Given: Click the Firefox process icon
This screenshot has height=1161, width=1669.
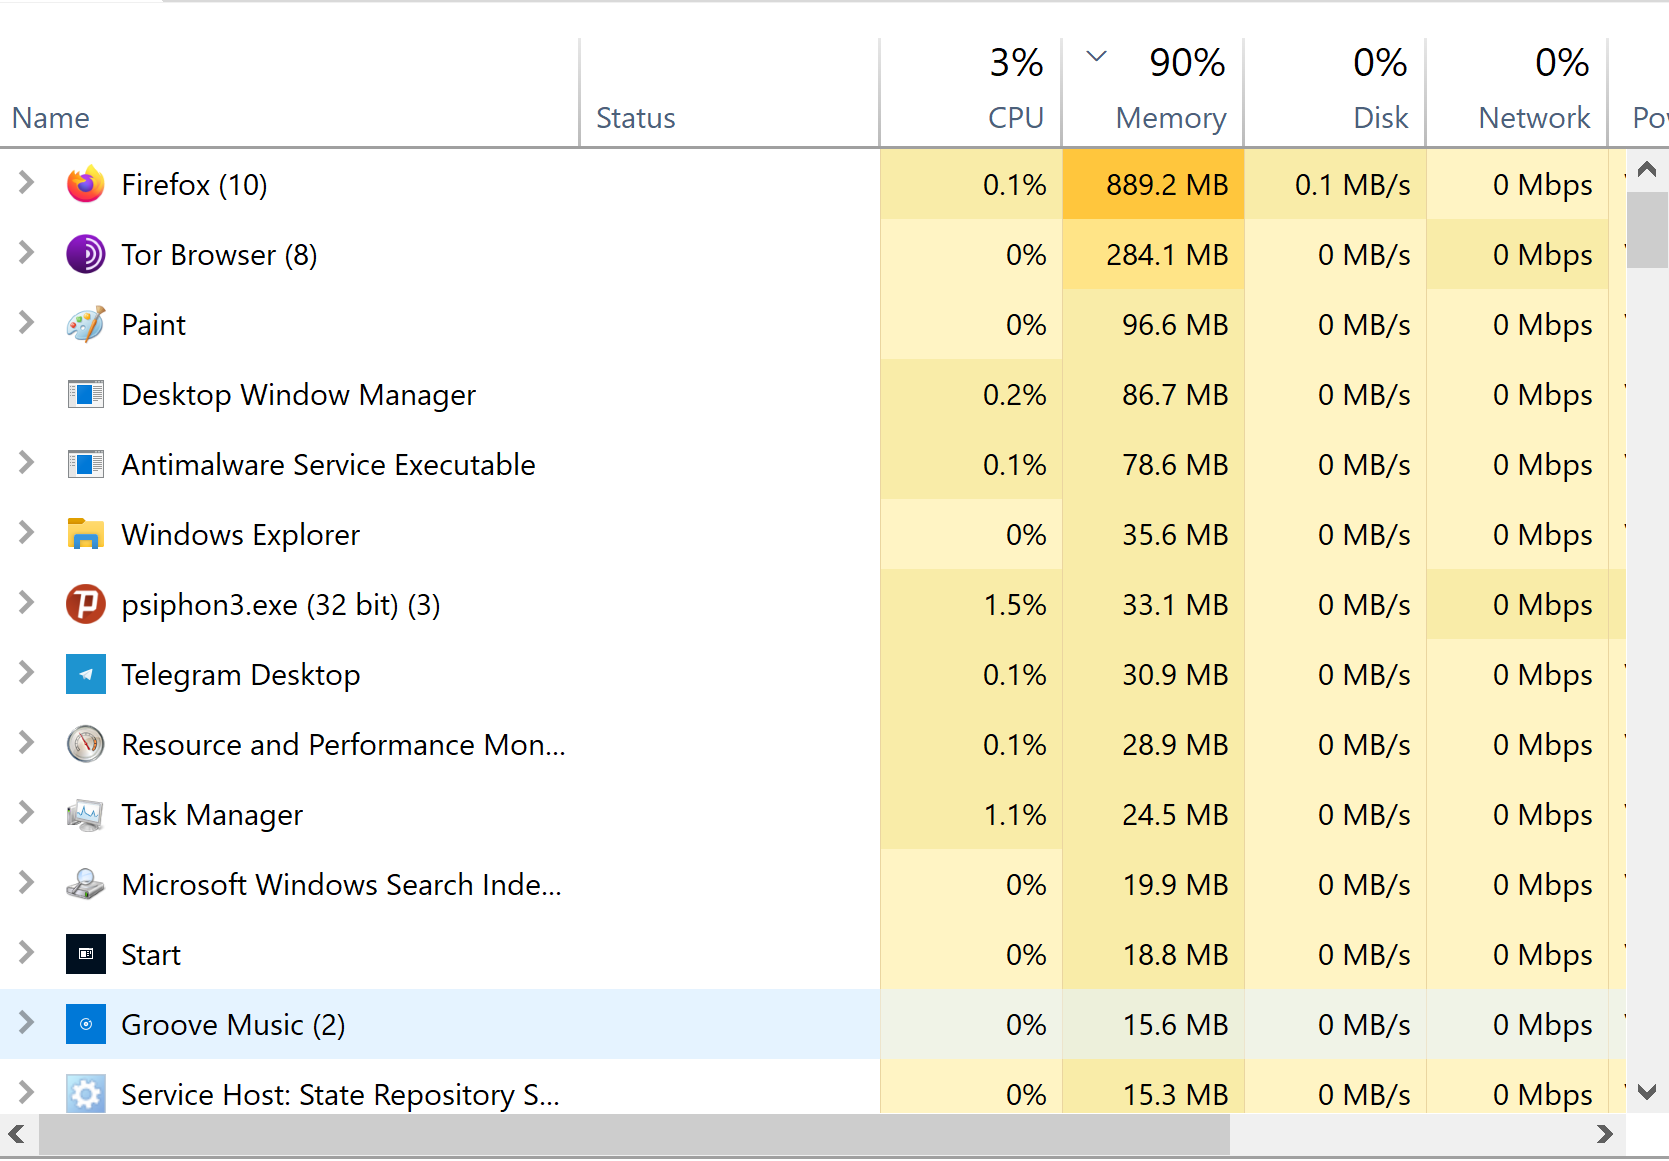Looking at the screenshot, I should (x=86, y=185).
